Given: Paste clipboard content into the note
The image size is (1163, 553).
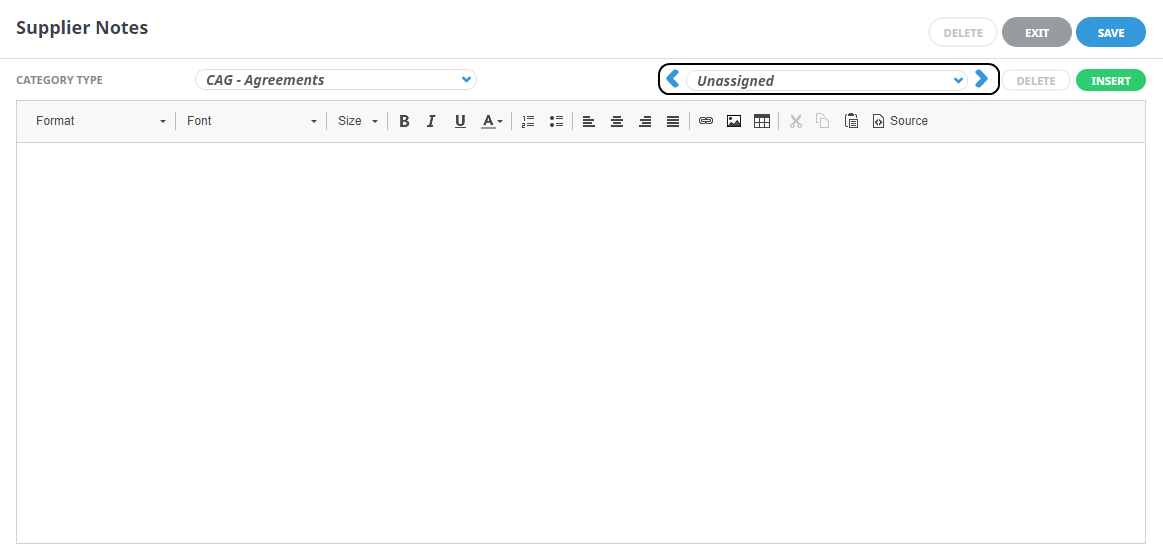Looking at the screenshot, I should tap(851, 121).
